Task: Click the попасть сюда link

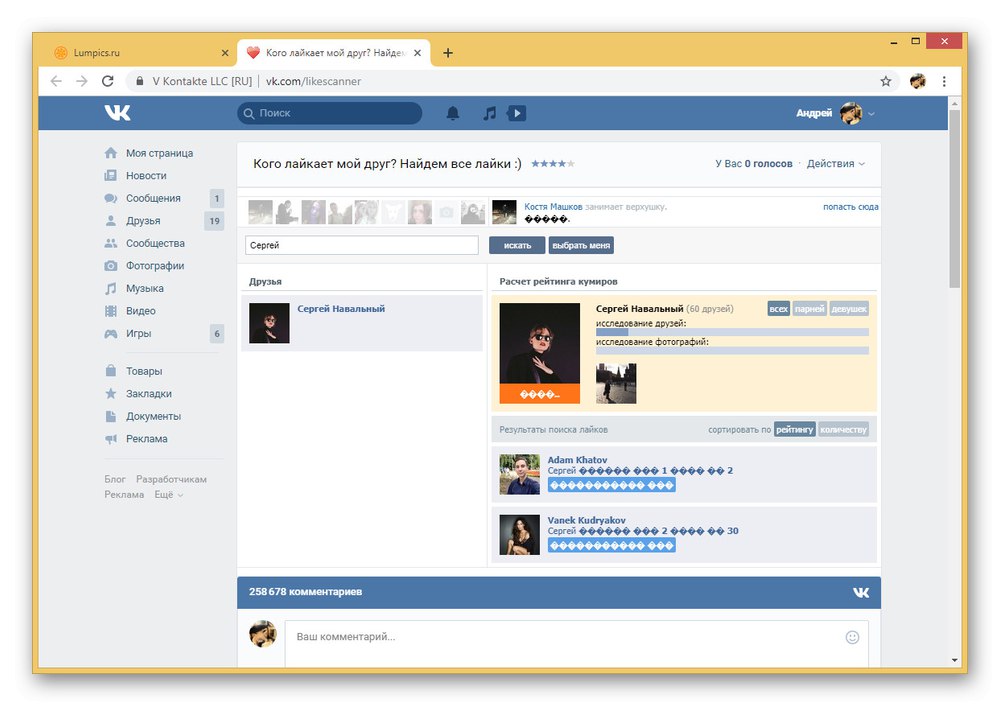Action: pyautogui.click(x=851, y=207)
